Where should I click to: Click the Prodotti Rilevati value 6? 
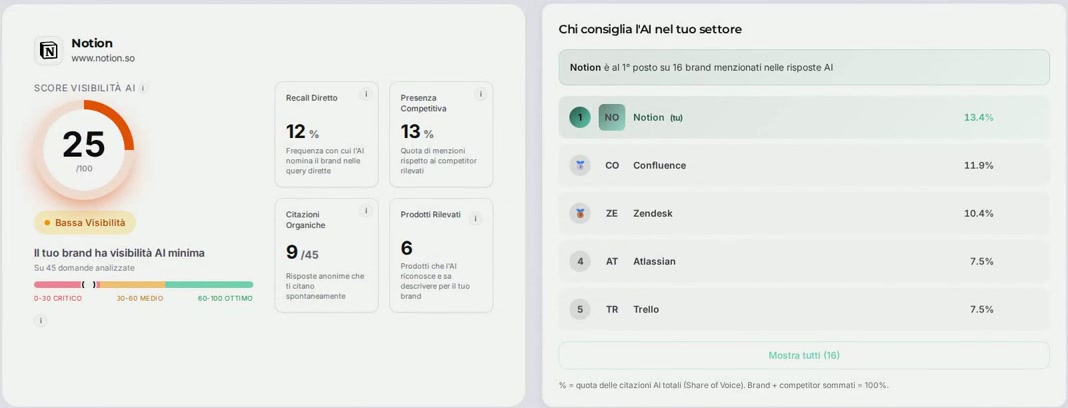coord(407,248)
